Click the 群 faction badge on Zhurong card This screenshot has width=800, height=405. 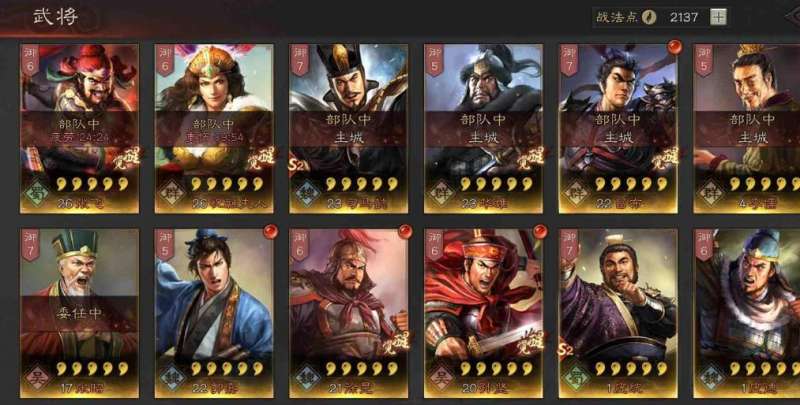point(169,193)
